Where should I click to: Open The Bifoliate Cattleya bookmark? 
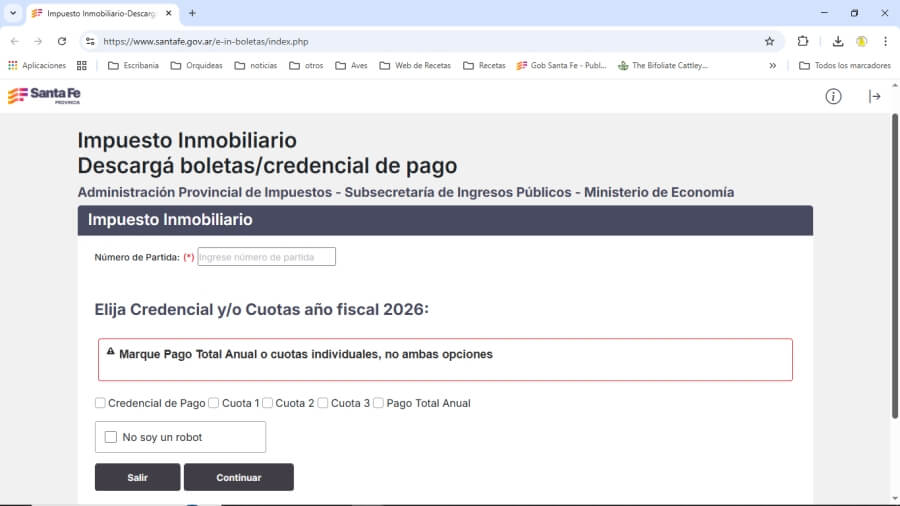(x=663, y=65)
